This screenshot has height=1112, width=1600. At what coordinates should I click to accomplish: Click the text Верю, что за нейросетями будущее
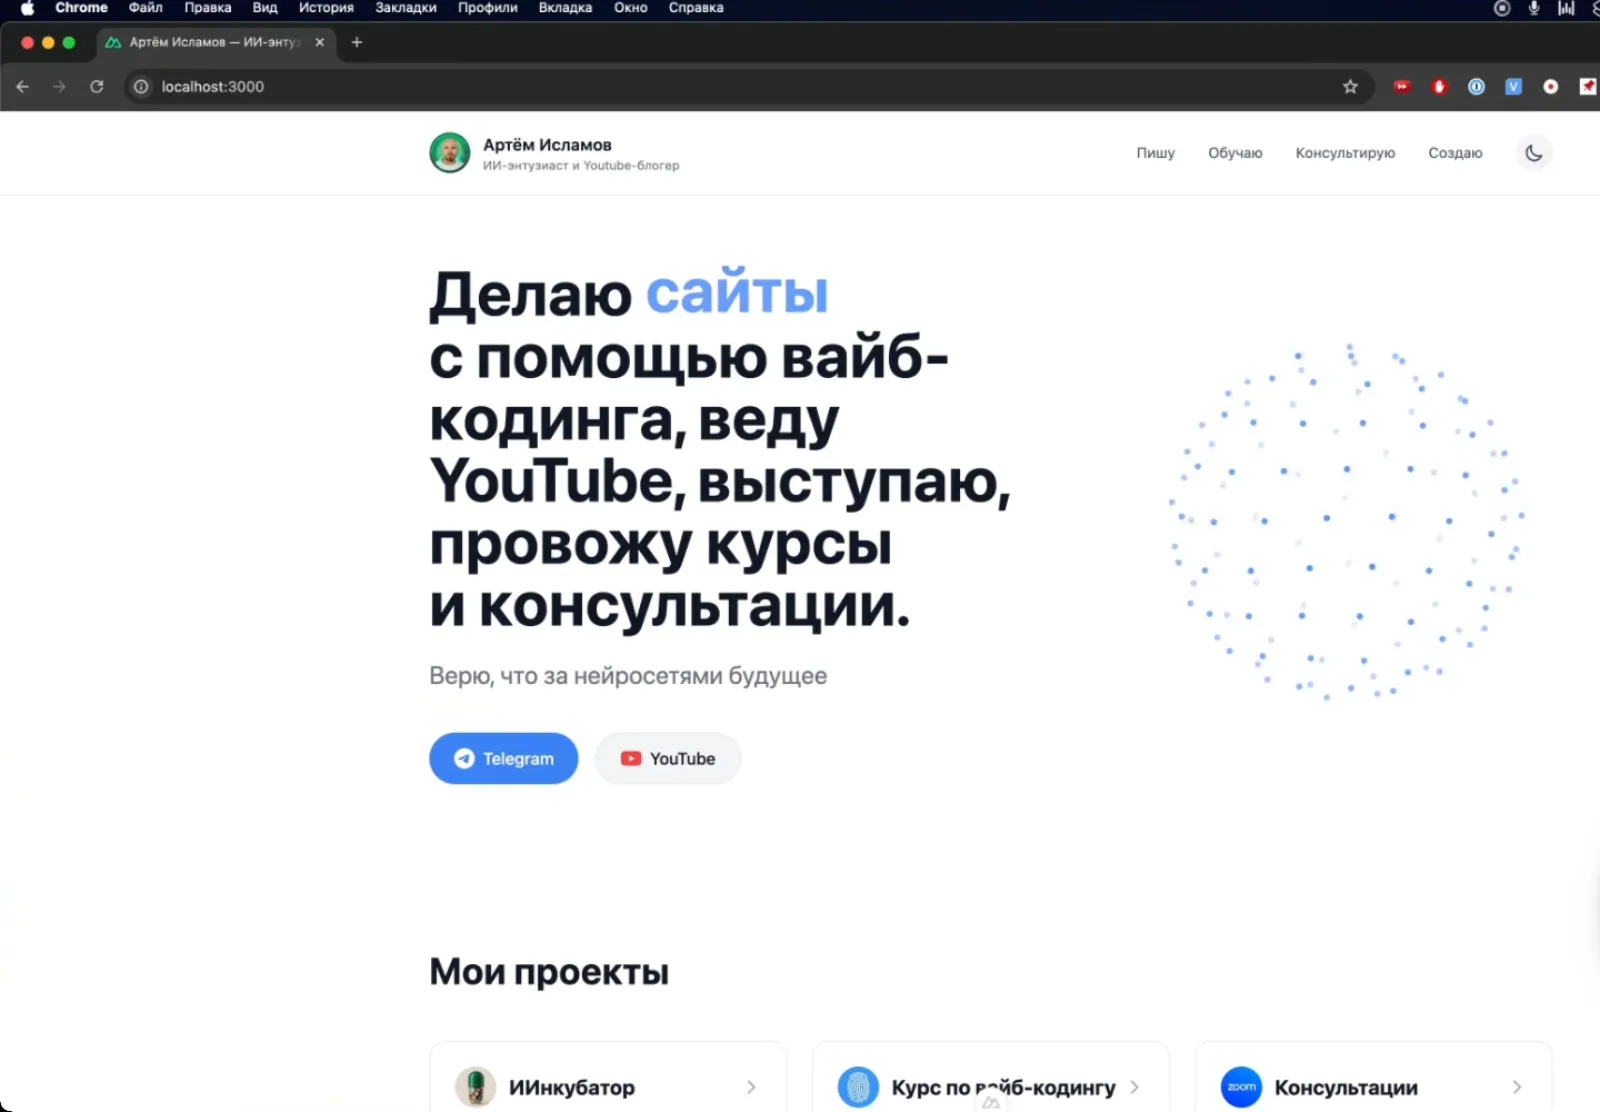pos(628,676)
